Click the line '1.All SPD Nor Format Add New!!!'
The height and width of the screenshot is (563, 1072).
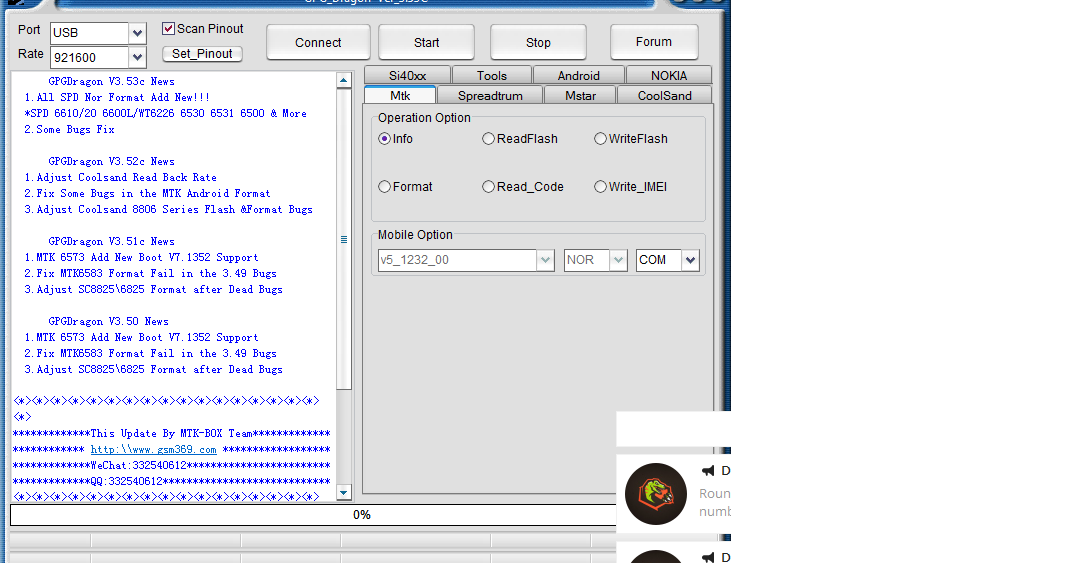tap(117, 98)
